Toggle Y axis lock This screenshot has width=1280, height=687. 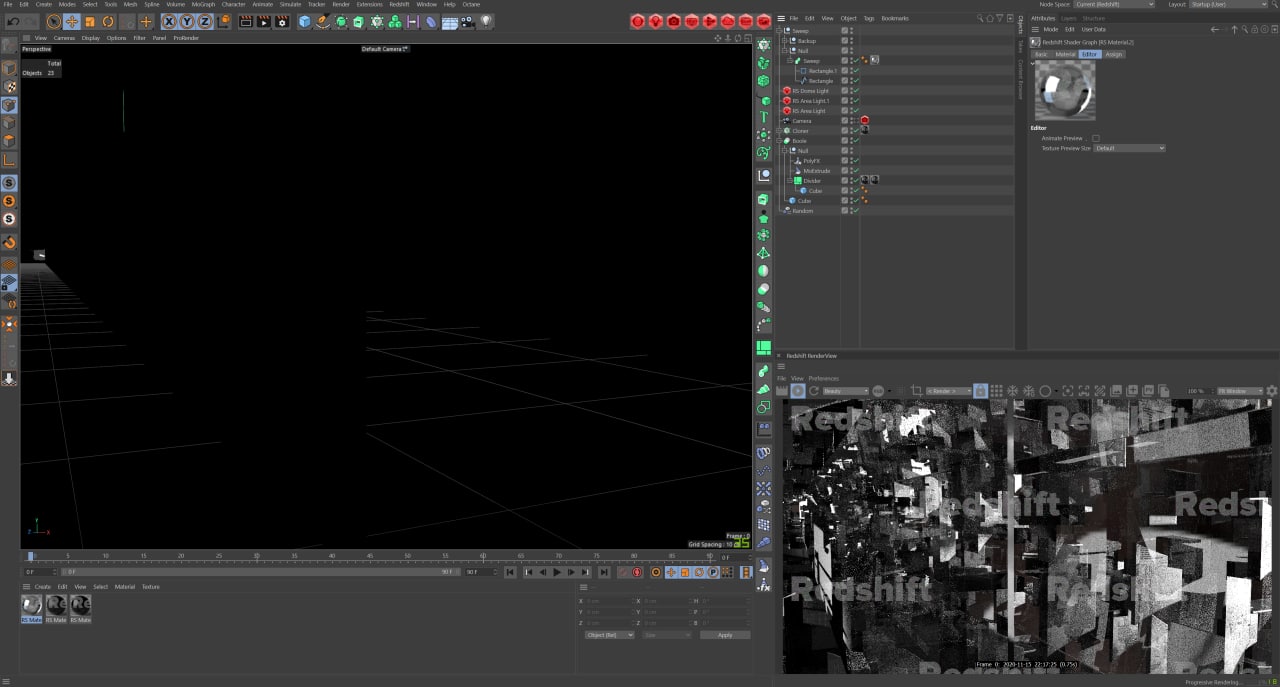click(187, 21)
